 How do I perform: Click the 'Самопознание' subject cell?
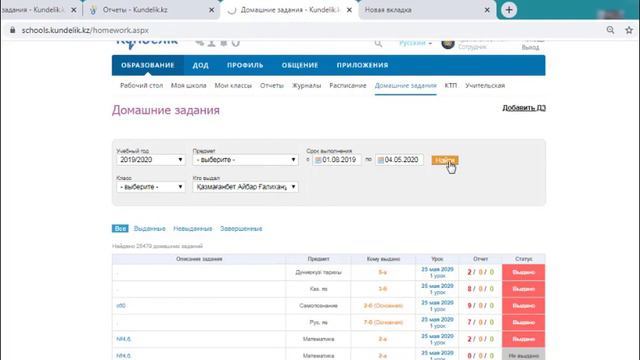click(x=318, y=306)
